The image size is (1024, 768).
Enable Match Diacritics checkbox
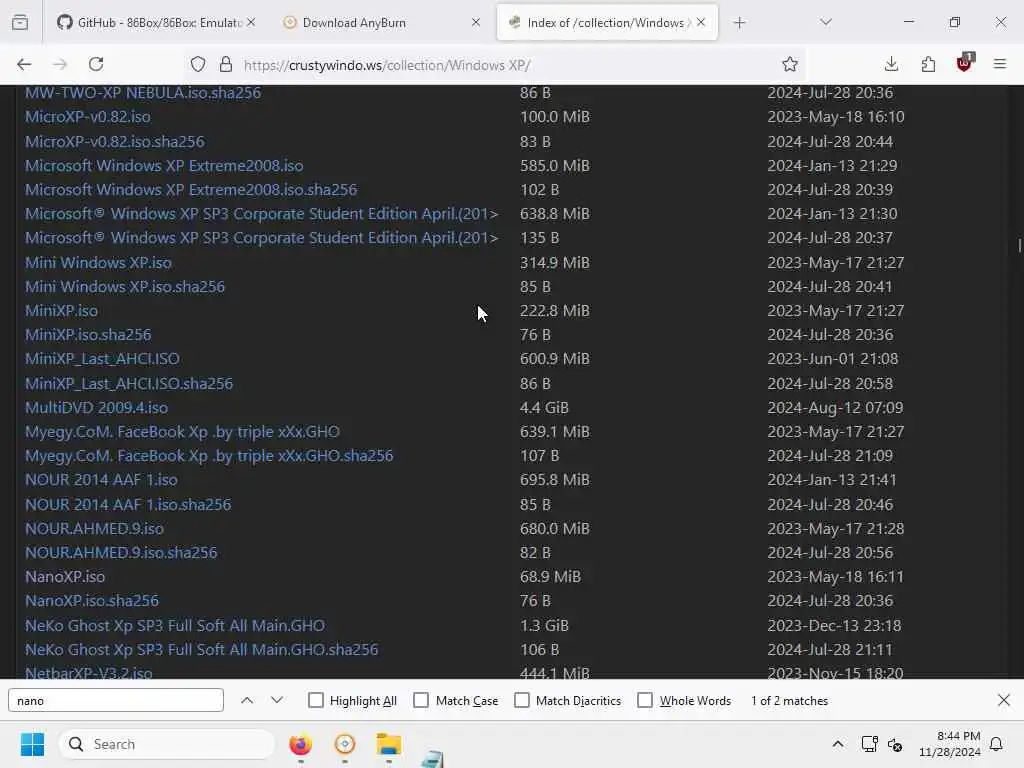(522, 700)
